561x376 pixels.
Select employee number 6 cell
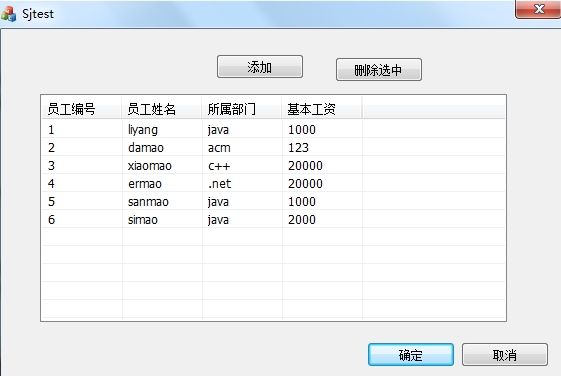click(82, 219)
